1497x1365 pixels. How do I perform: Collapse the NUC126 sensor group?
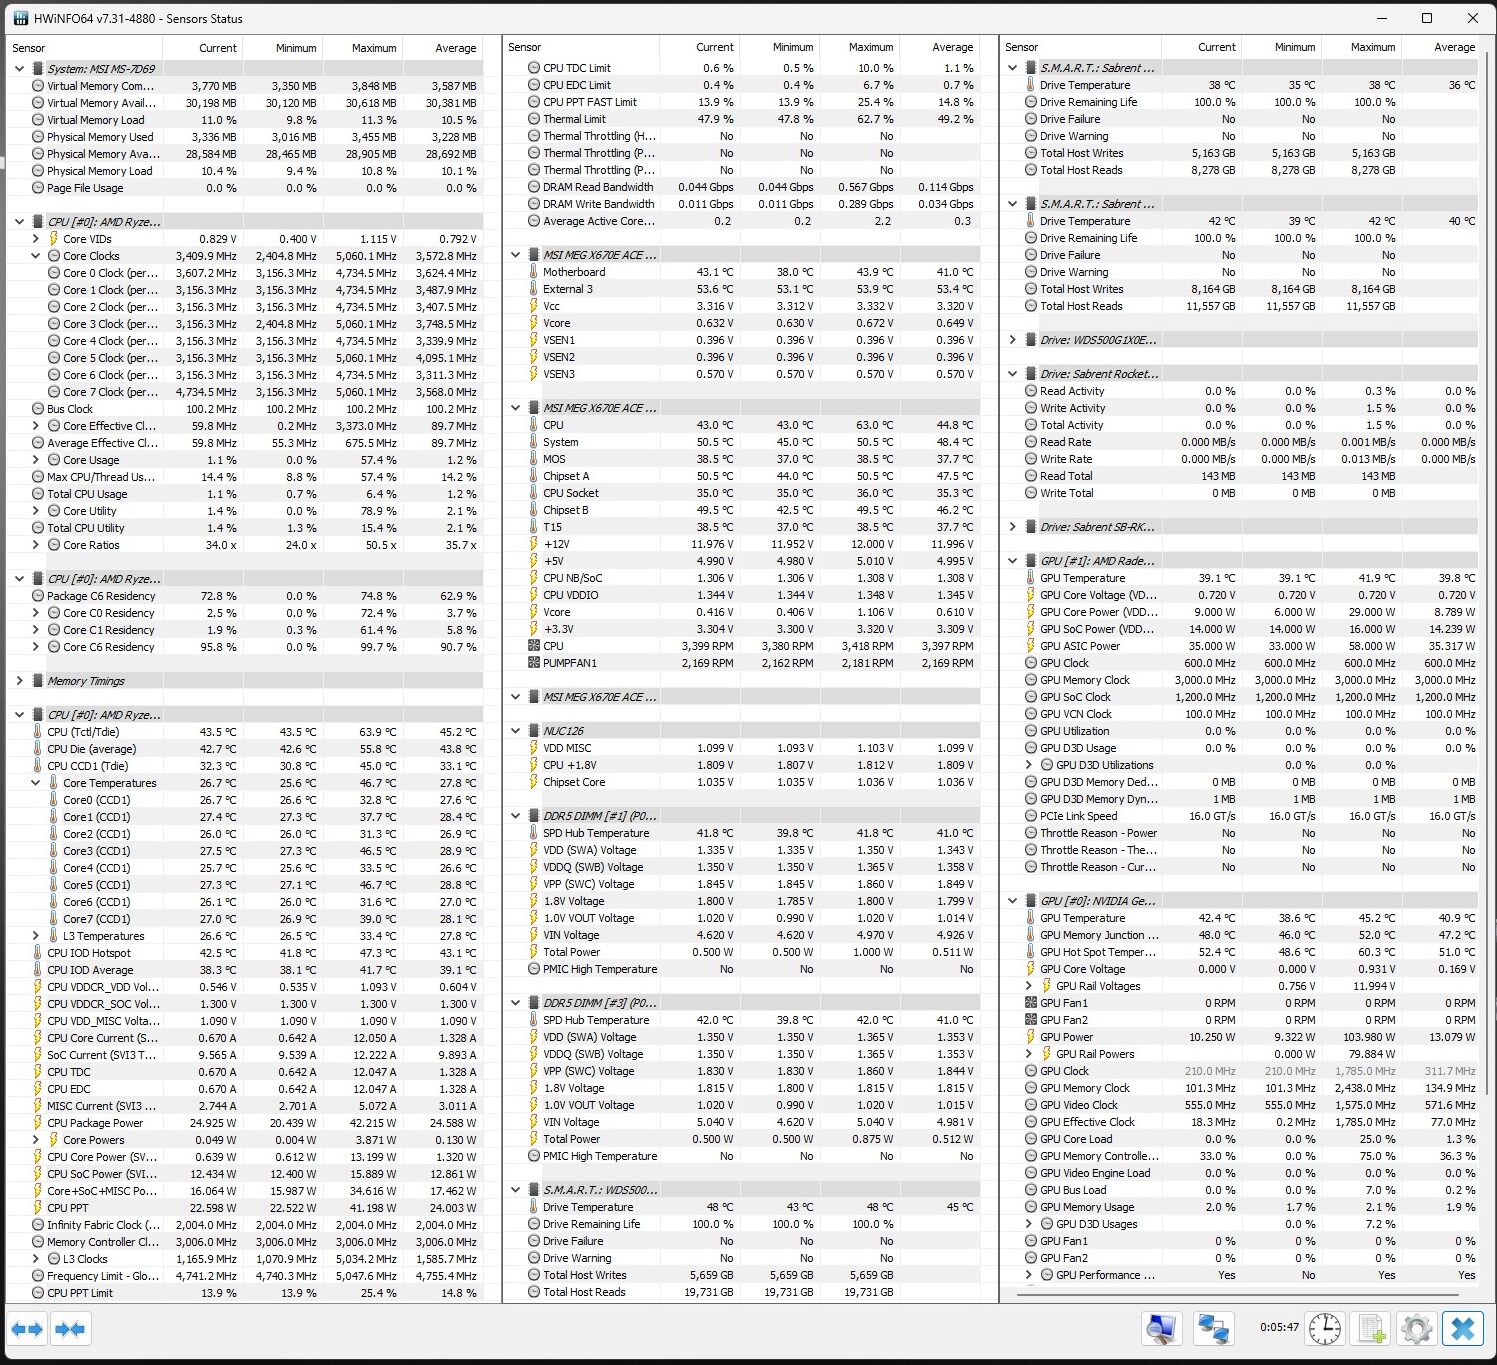(x=515, y=731)
